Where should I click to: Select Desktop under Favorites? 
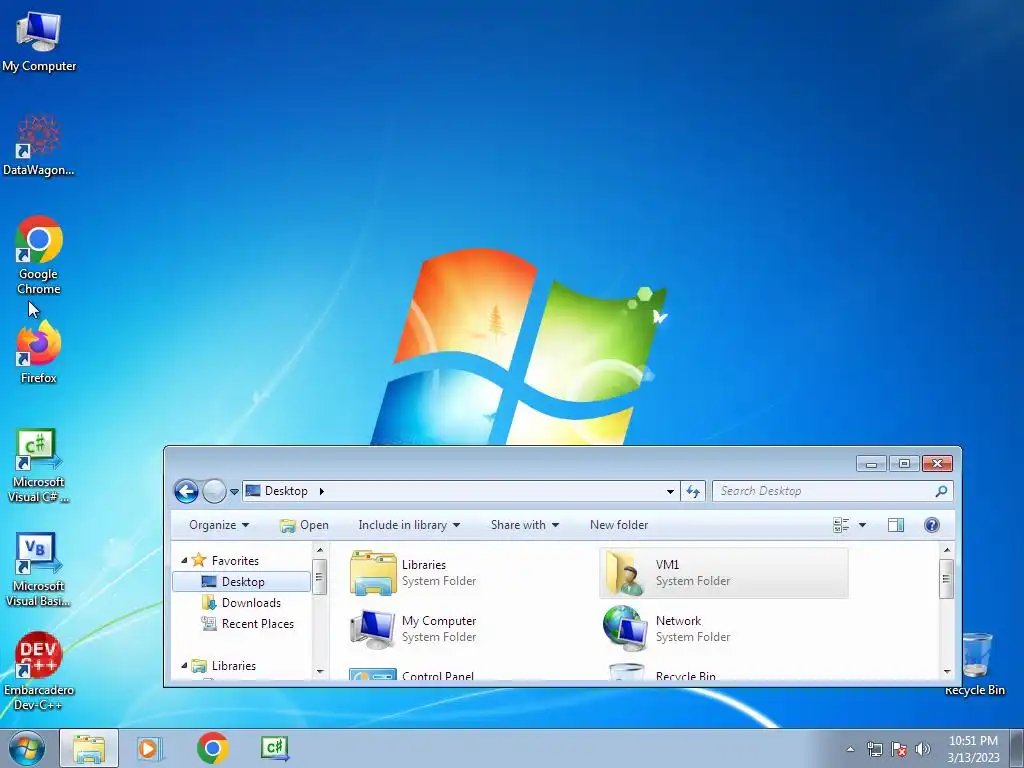click(x=242, y=581)
